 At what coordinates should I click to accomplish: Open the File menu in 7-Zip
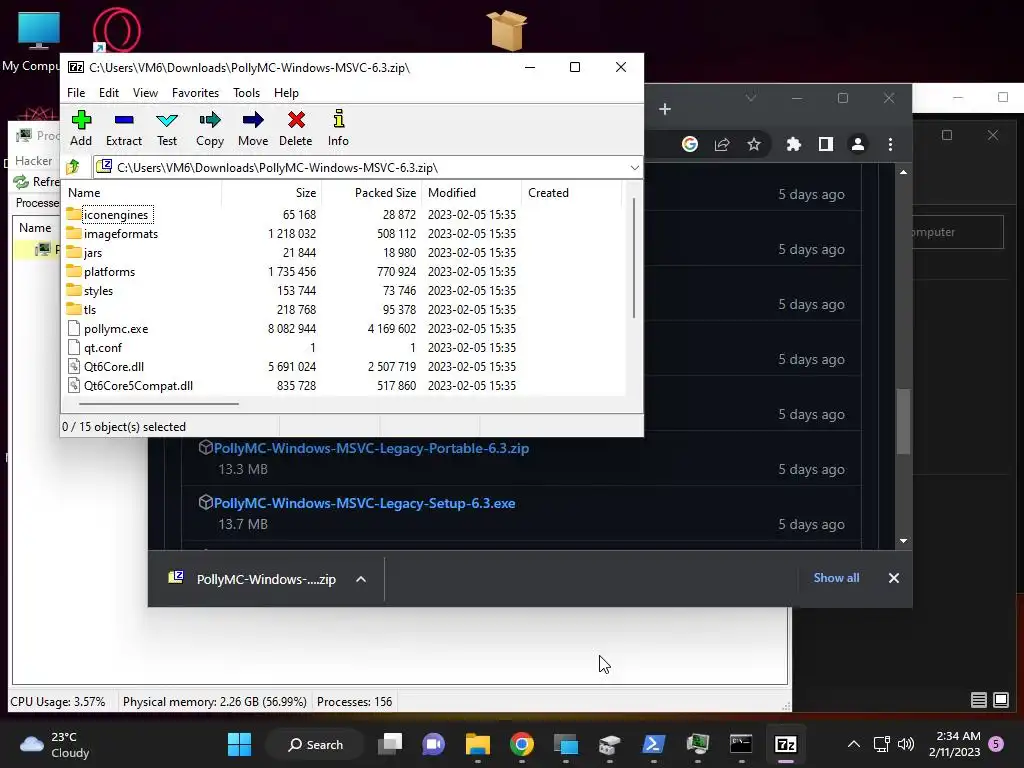point(76,93)
